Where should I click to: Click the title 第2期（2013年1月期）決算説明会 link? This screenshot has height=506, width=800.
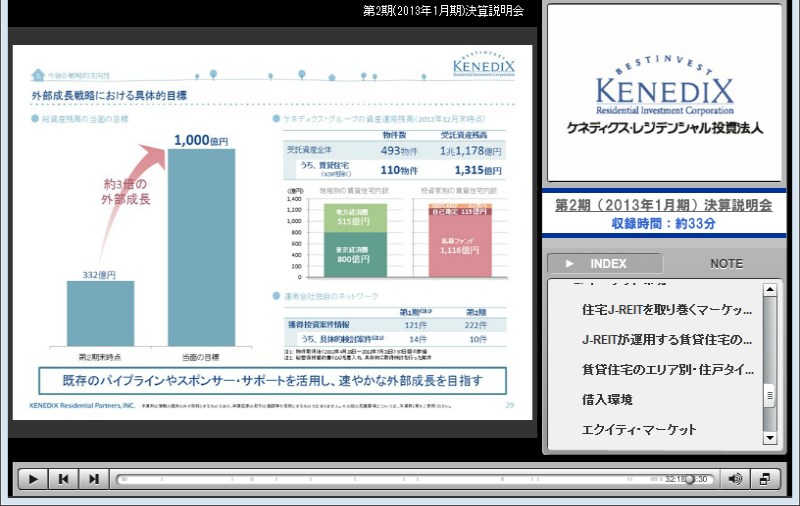click(663, 205)
